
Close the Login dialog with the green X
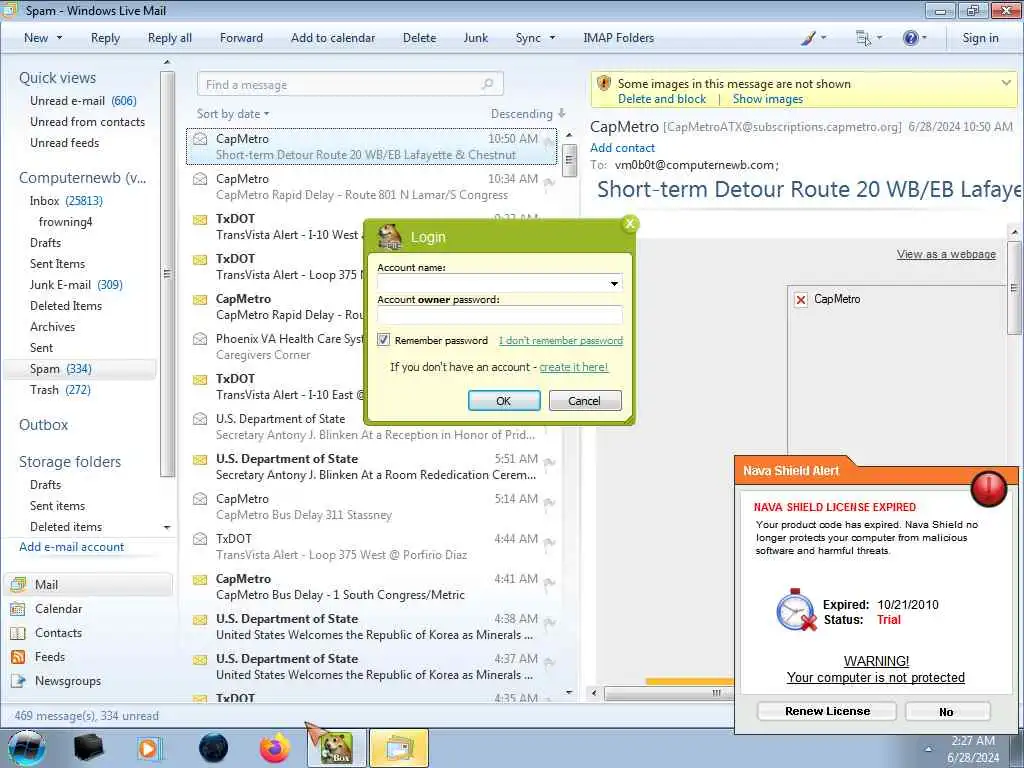click(x=630, y=224)
